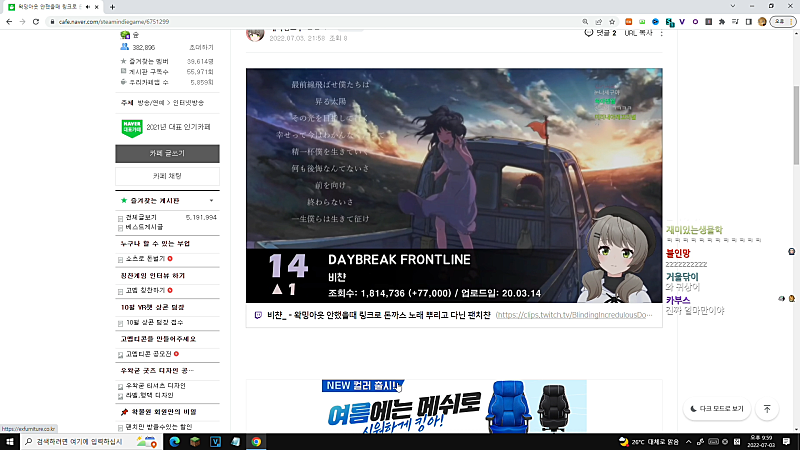Reload the current page

(x=36, y=22)
